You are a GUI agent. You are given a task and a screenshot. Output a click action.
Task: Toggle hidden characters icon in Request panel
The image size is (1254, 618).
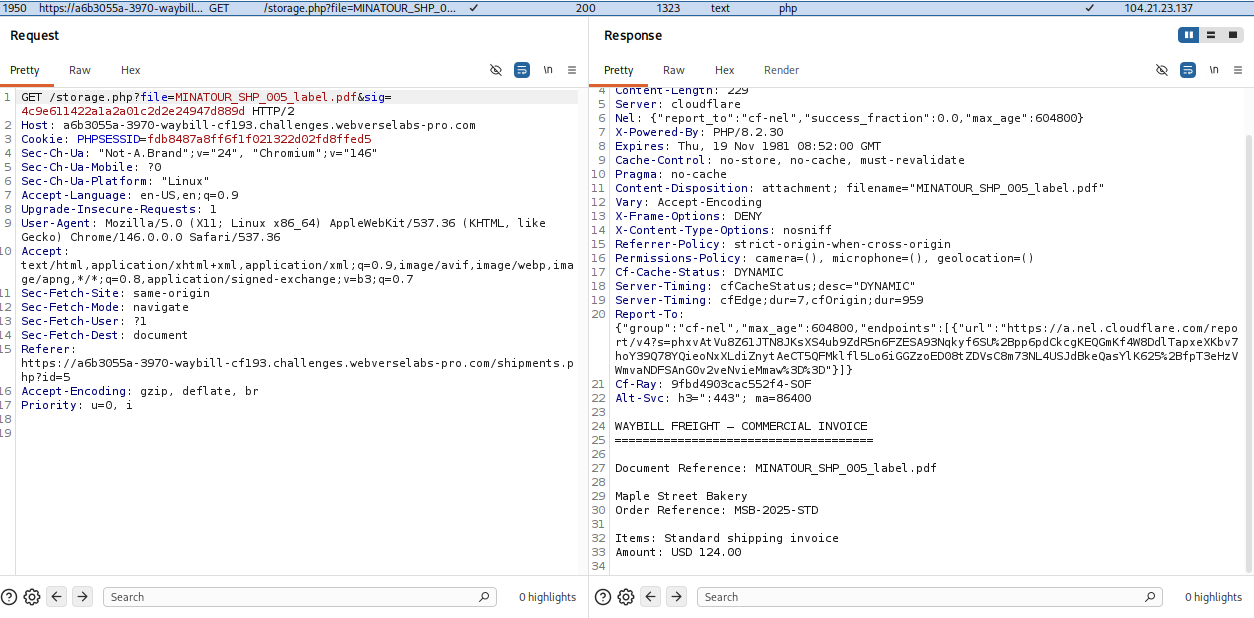click(496, 70)
